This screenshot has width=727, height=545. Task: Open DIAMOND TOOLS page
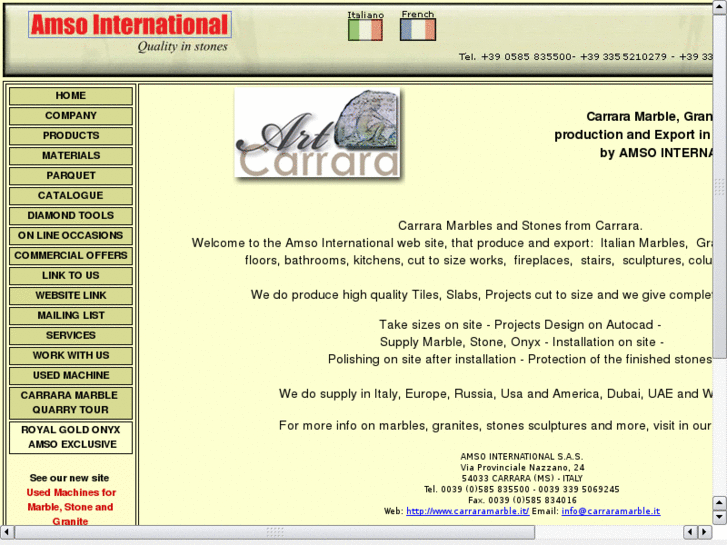pos(71,215)
